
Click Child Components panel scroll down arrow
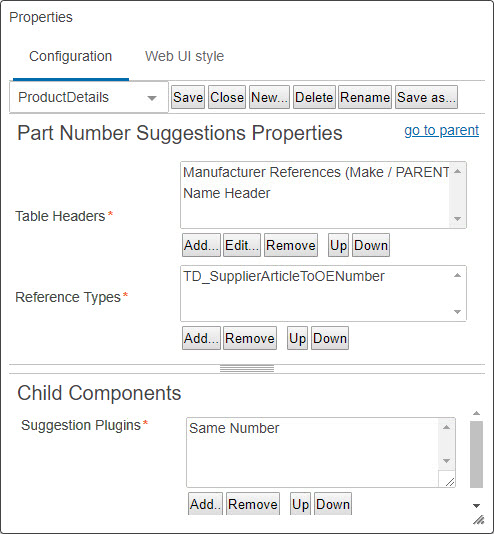pos(477,506)
